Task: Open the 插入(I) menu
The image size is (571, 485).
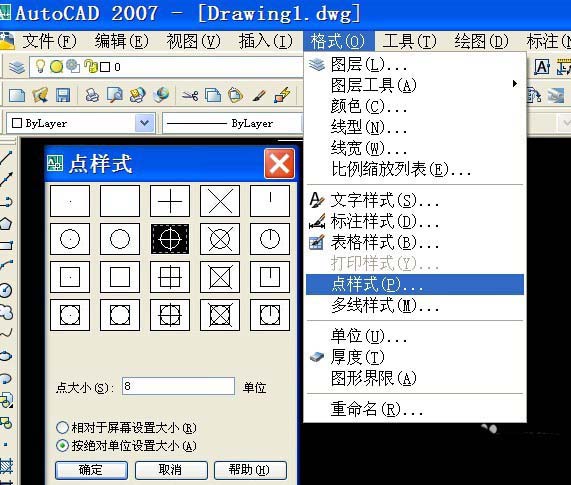Action: (265, 41)
